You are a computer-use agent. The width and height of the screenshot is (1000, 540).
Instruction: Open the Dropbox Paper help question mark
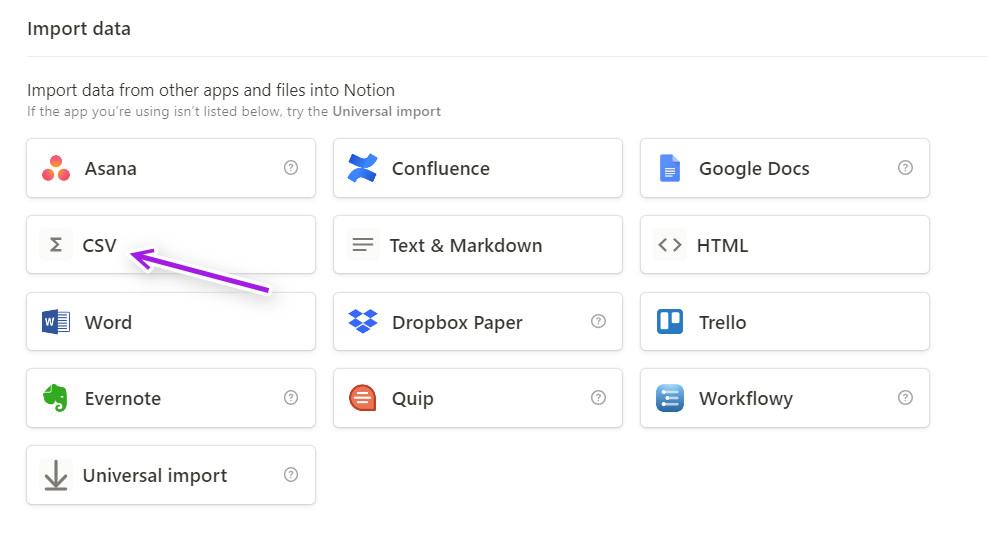click(598, 321)
